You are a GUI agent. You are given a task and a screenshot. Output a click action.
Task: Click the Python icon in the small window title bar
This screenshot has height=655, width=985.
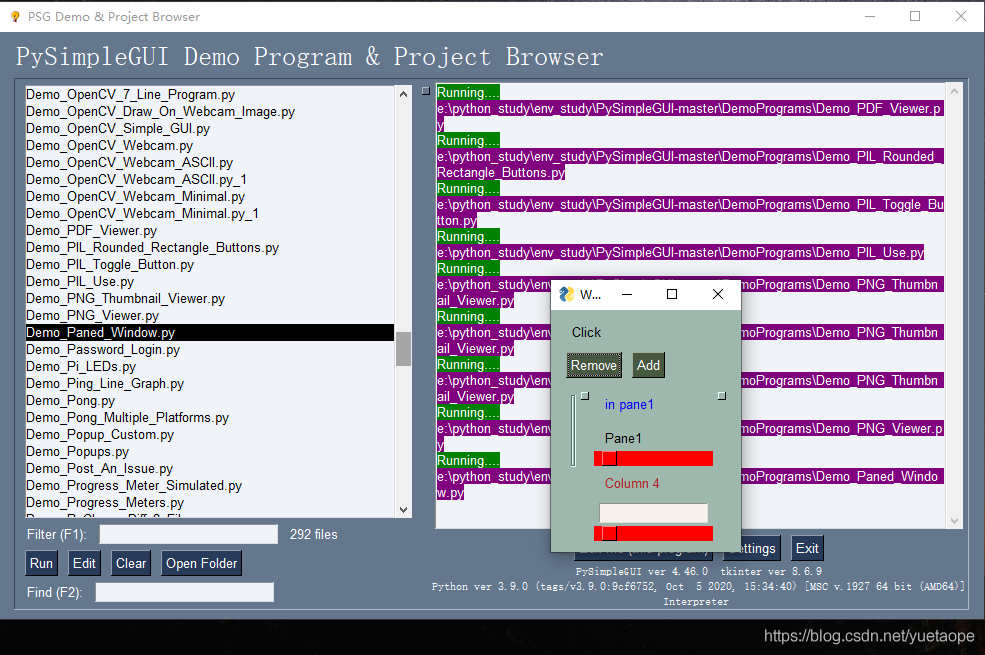pyautogui.click(x=567, y=294)
